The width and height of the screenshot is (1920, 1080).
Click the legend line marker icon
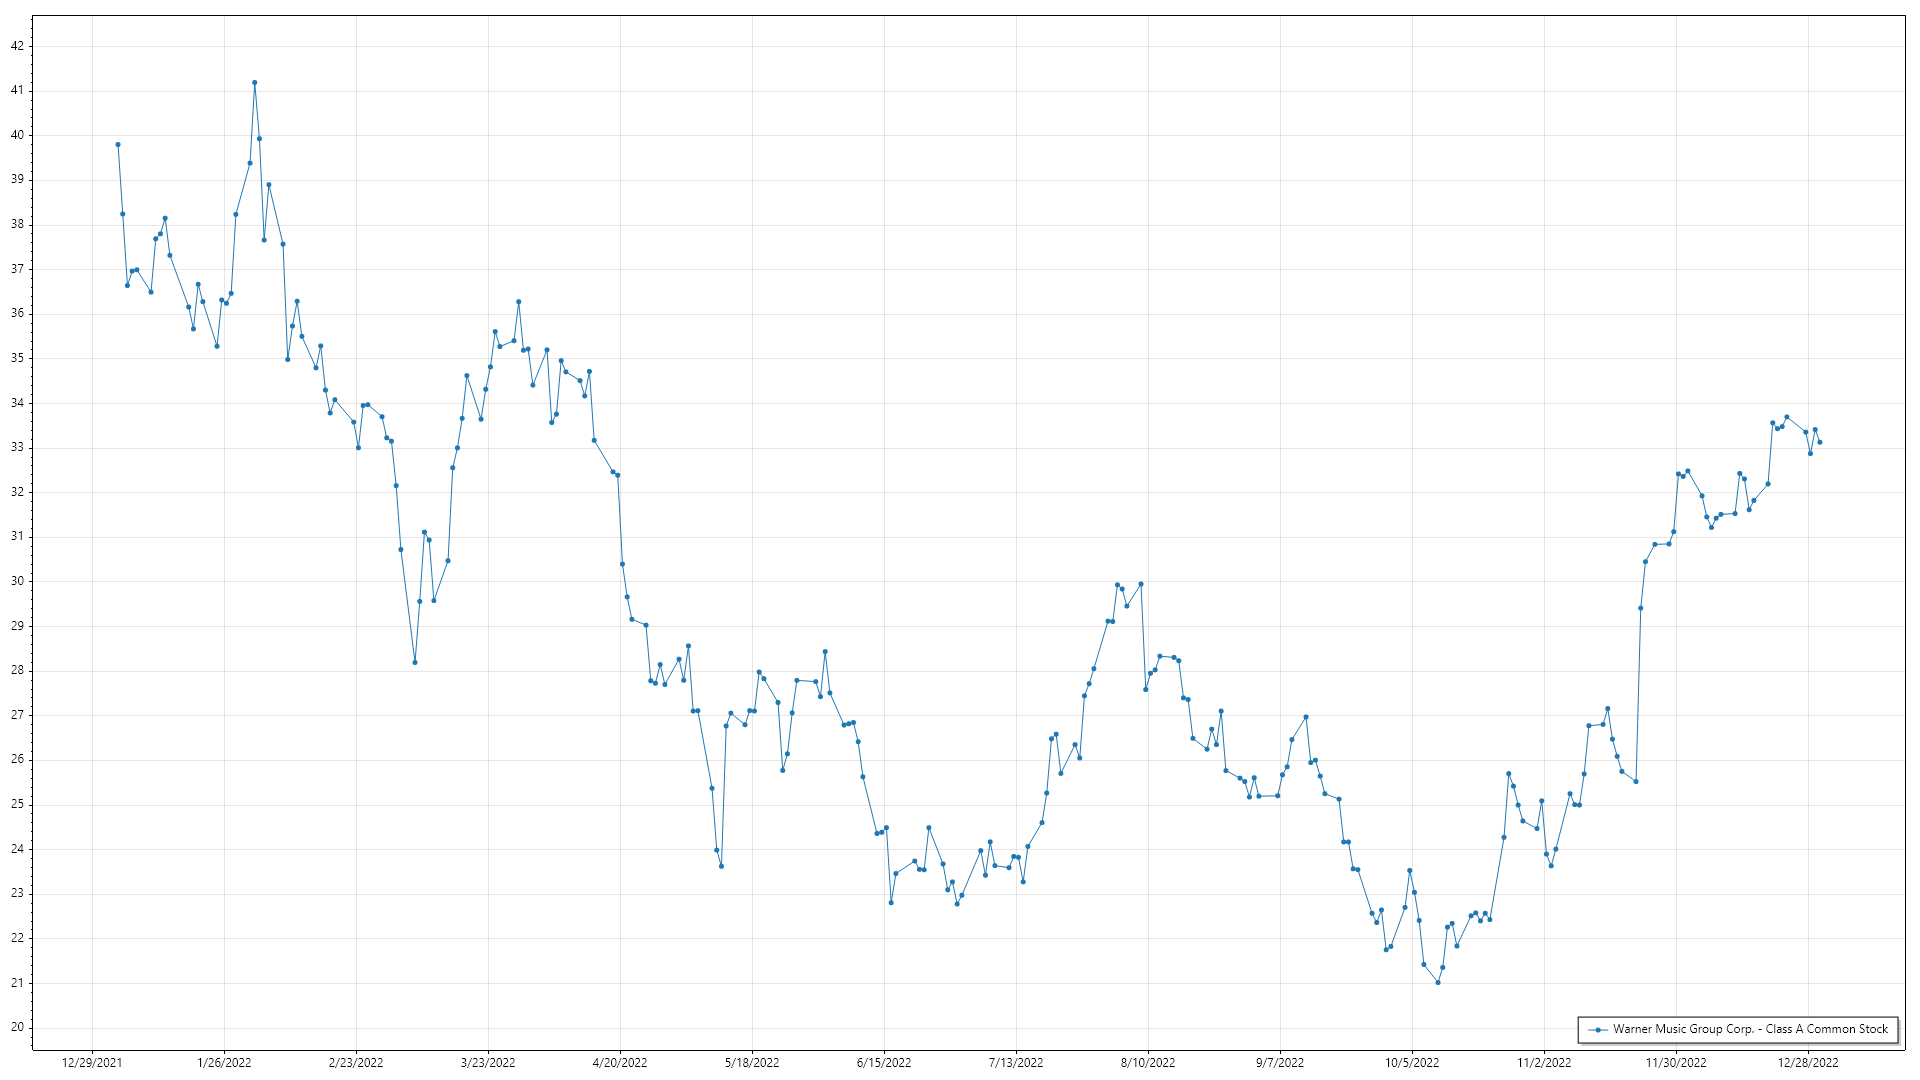click(1598, 1030)
